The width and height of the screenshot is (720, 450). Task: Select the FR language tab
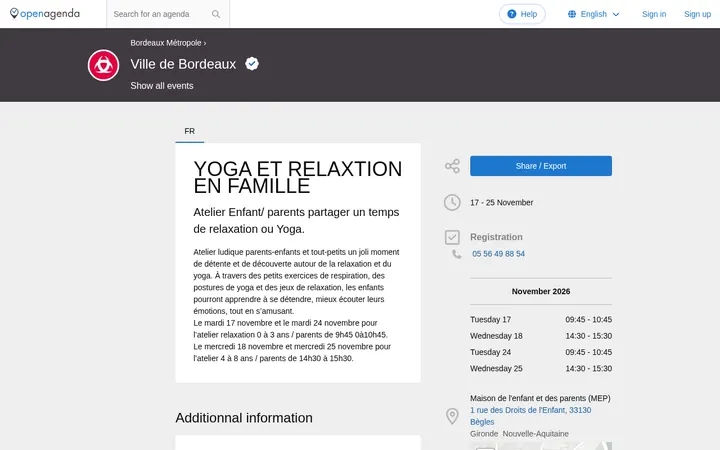[190, 131]
